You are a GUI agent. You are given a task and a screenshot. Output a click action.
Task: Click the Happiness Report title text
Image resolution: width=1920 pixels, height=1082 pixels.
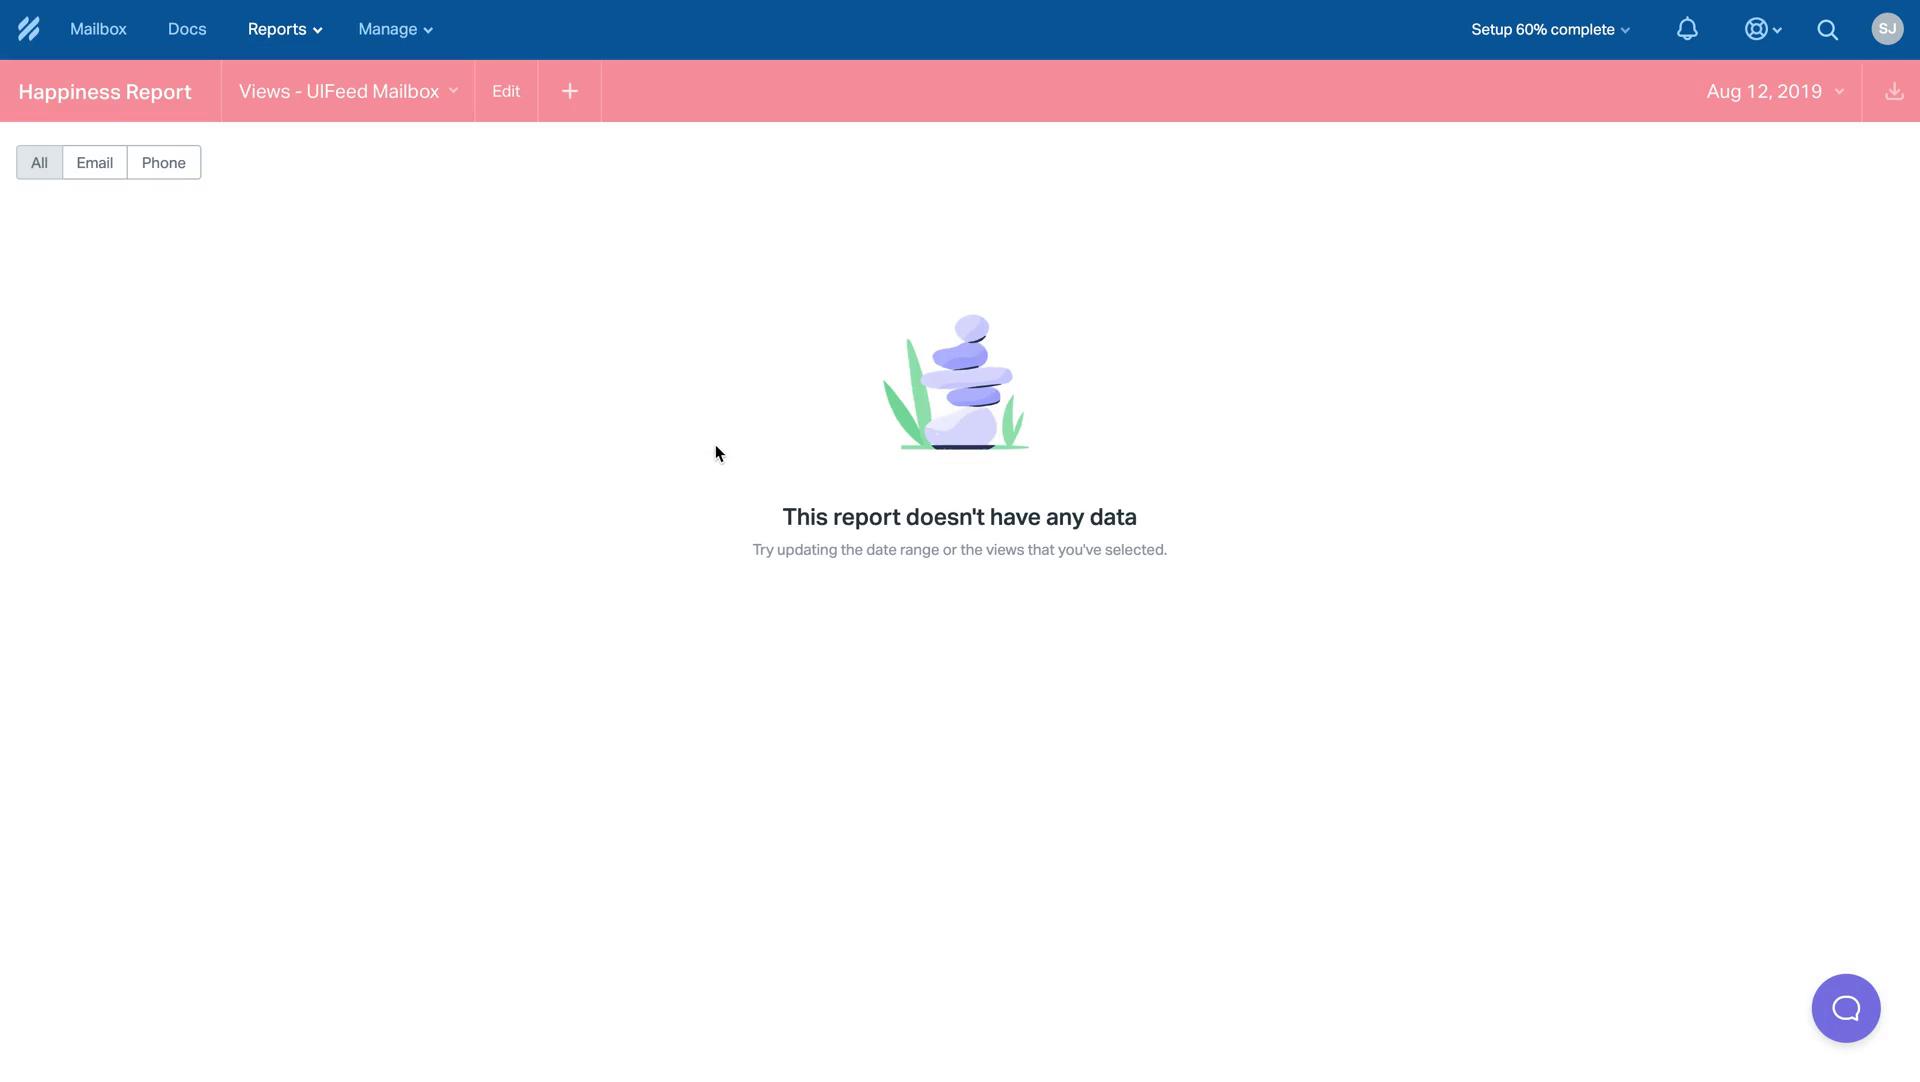104,91
